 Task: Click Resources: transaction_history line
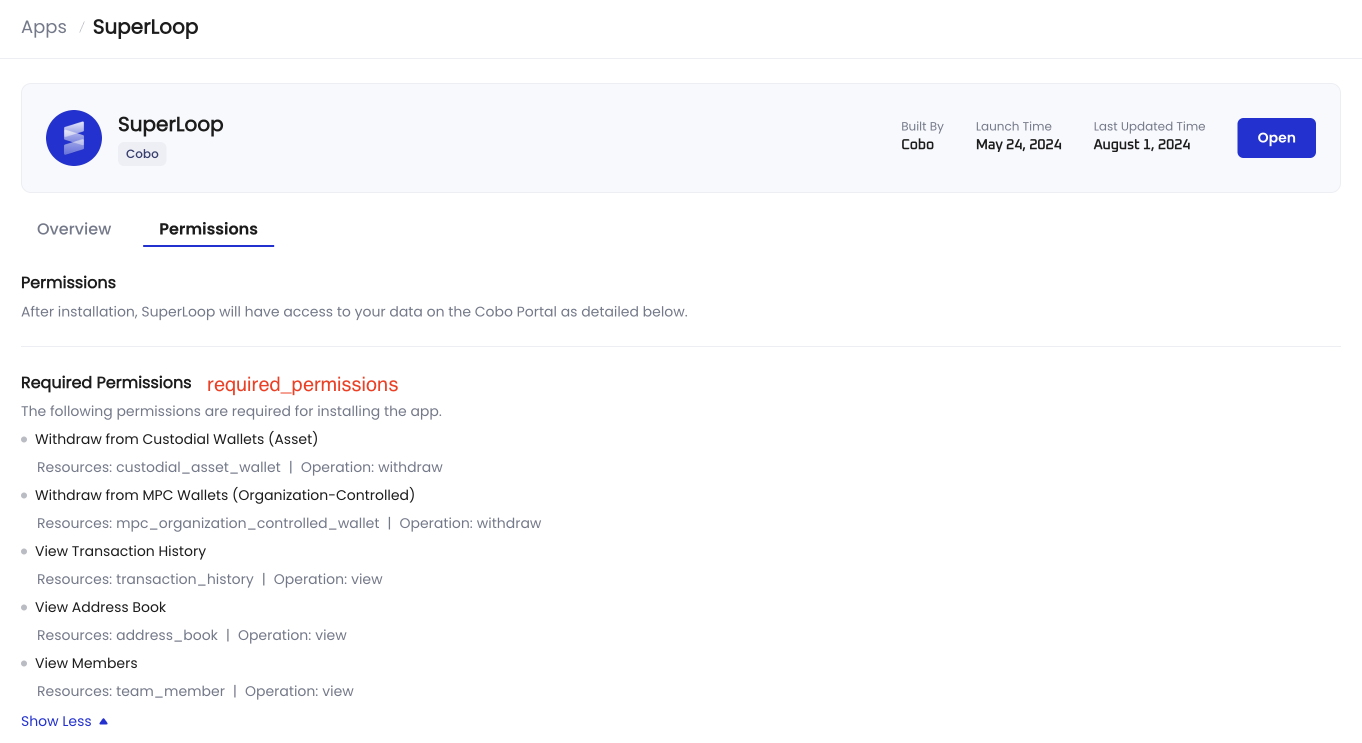pyautogui.click(x=210, y=579)
